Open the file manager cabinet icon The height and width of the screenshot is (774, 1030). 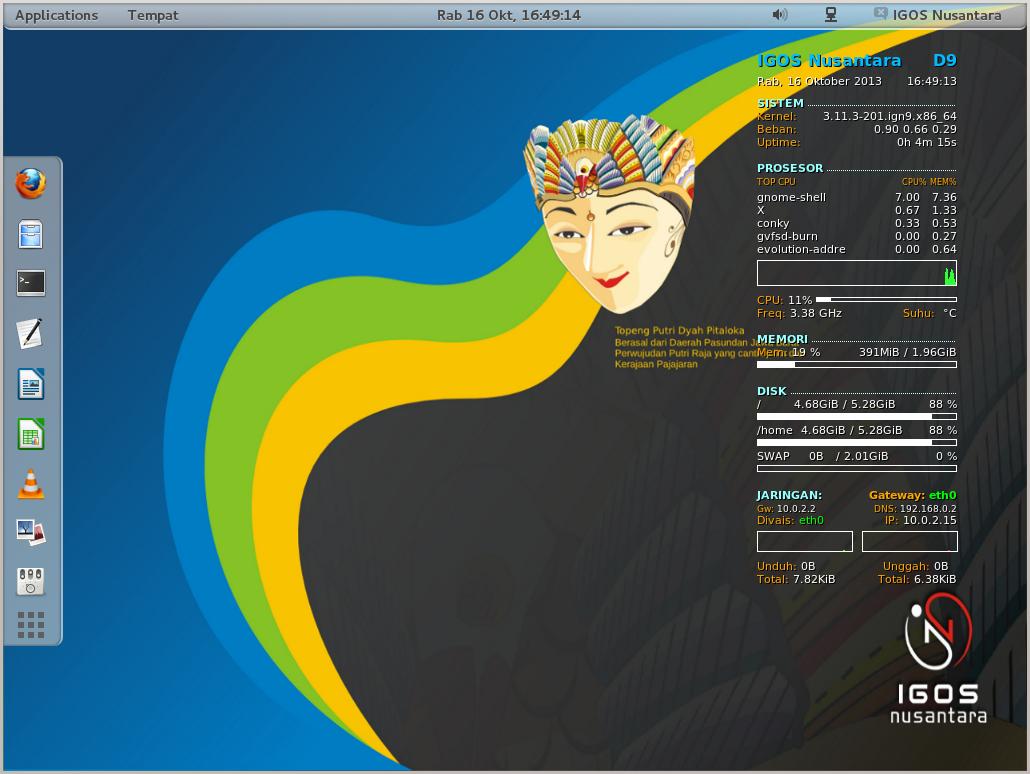point(31,234)
